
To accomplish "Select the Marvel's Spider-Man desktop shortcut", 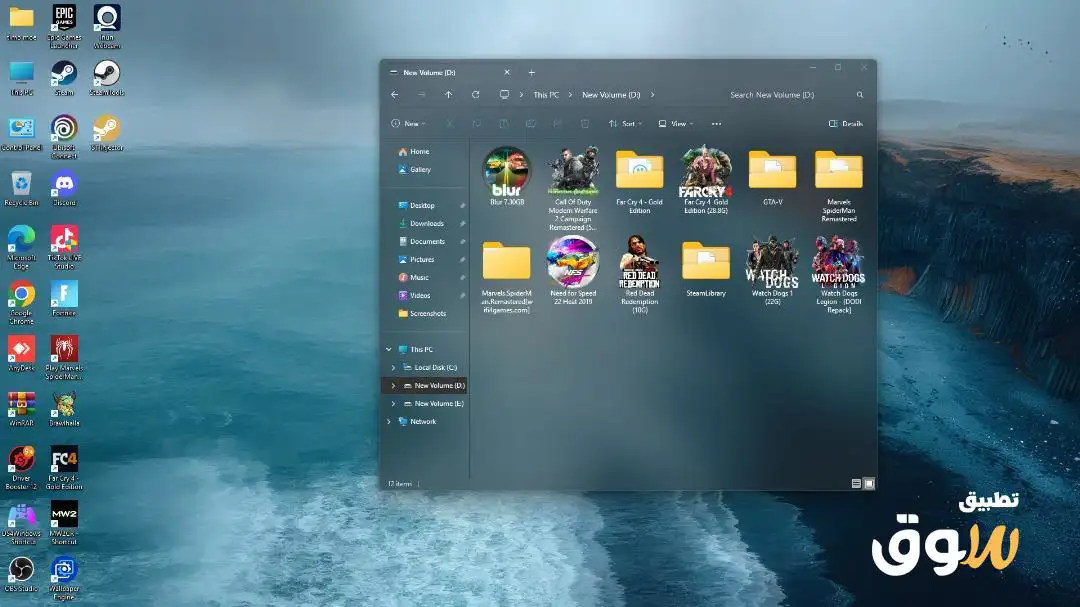I will coord(64,357).
